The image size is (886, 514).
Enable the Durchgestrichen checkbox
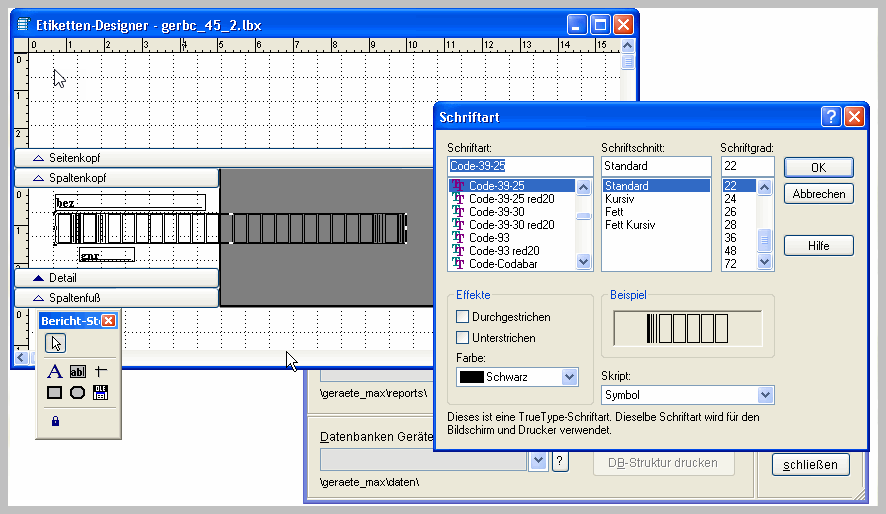point(463,317)
